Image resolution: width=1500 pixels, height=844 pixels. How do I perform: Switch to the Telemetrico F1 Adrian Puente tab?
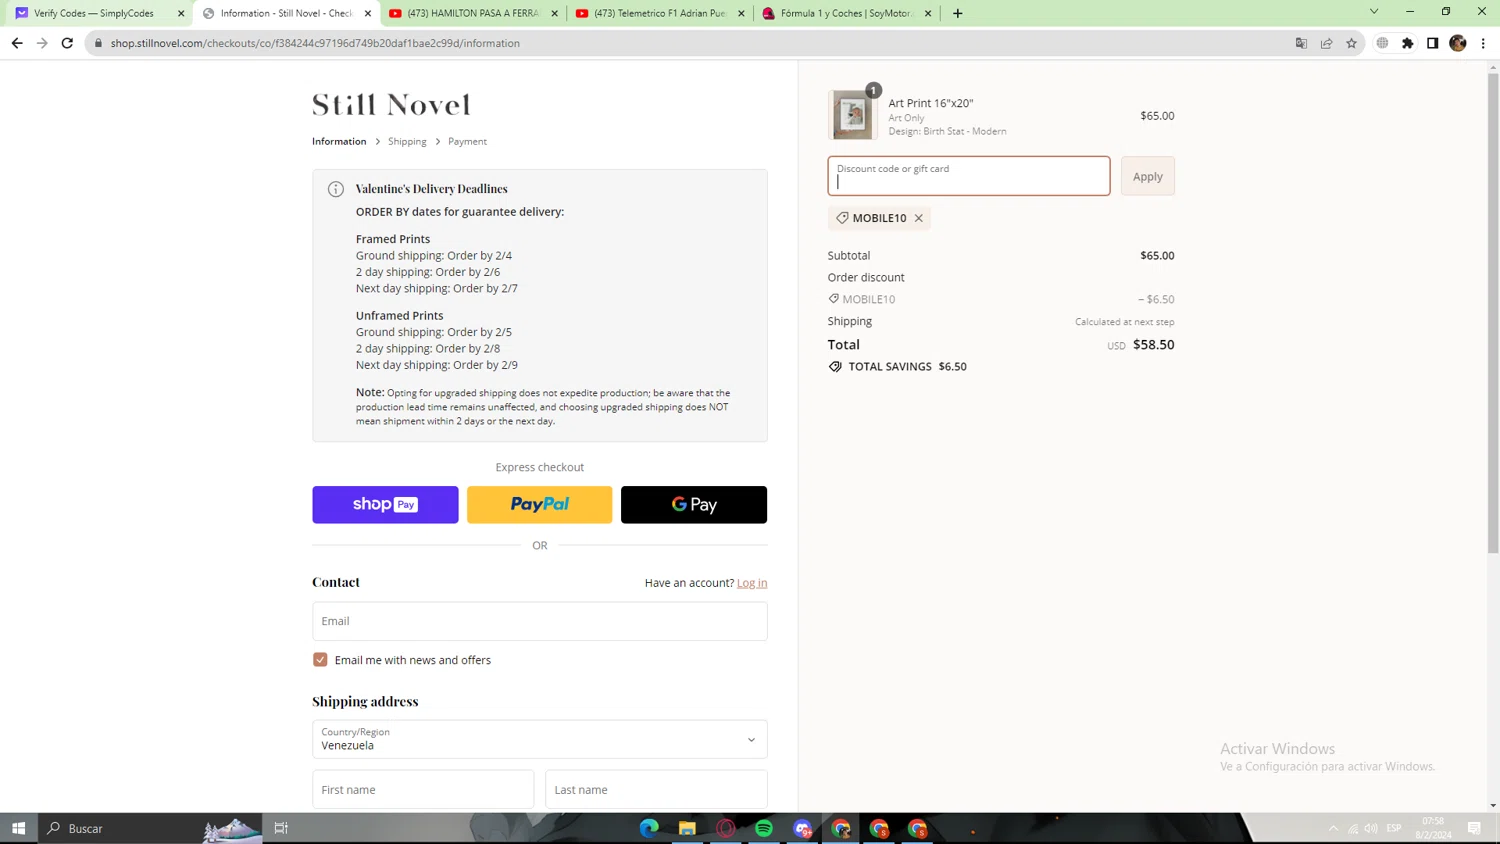click(x=659, y=13)
